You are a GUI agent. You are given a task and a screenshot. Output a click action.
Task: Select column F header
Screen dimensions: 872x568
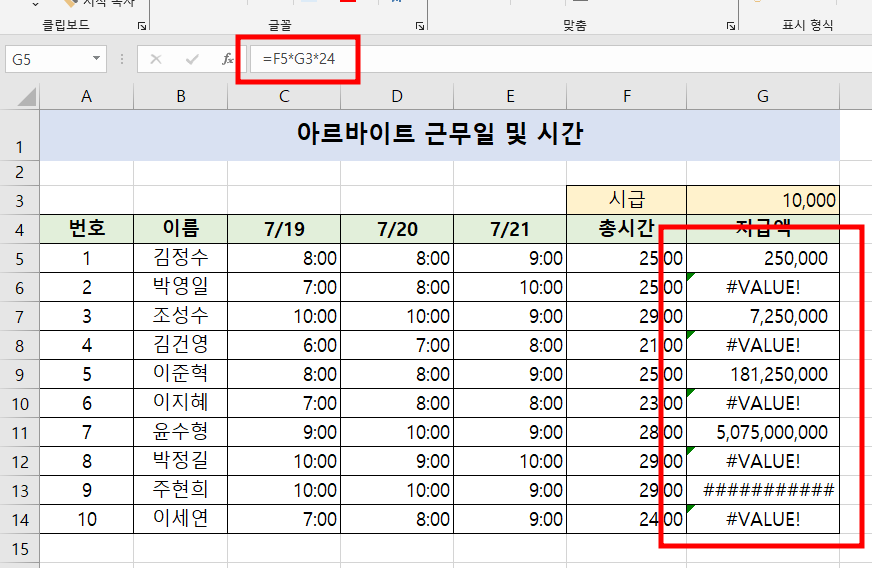[627, 96]
